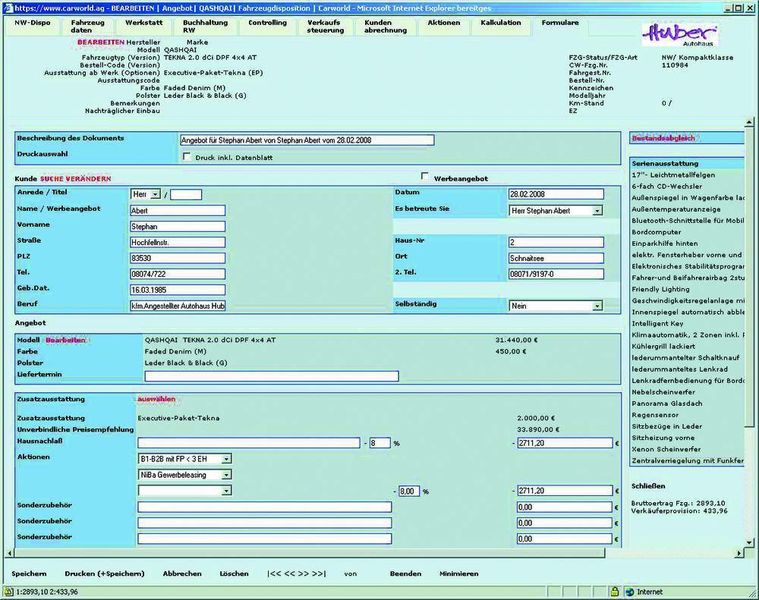Click the Ort field with Schnaitsee
Screen dimensions: 759x600
pos(556,258)
